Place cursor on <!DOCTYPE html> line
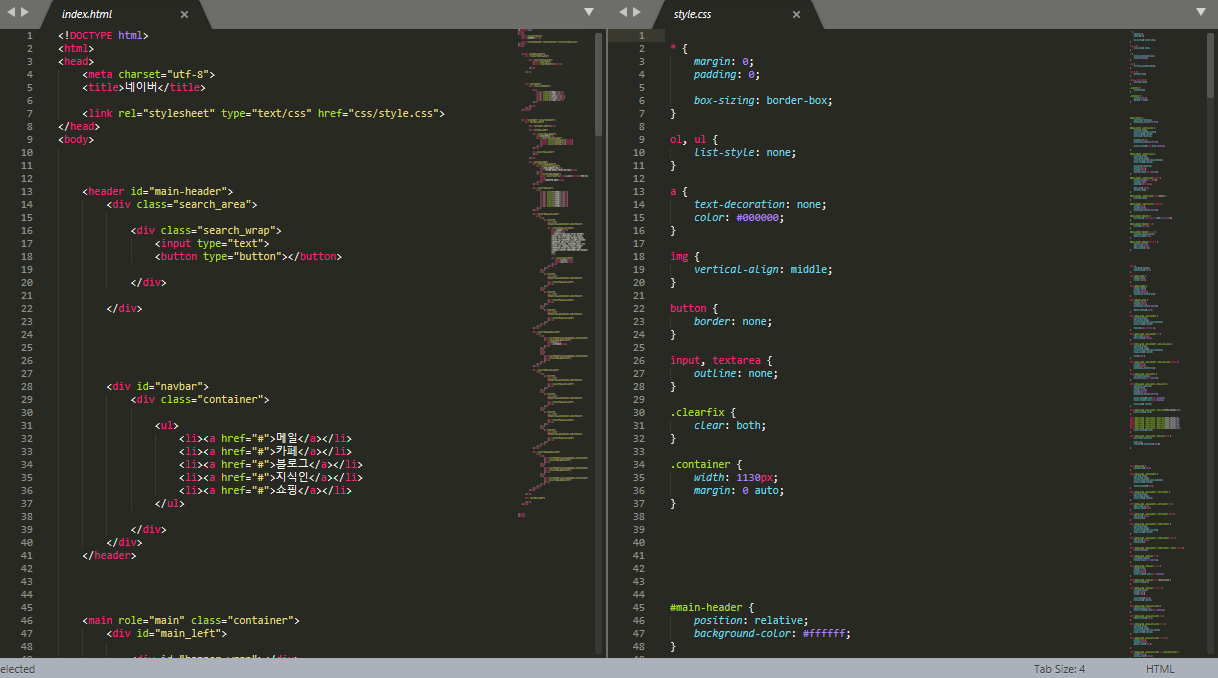Viewport: 1218px width, 678px height. coord(103,35)
